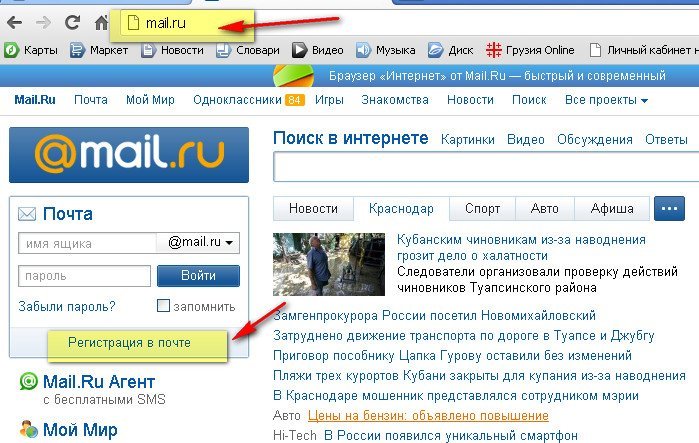Open the browser home icon
699x443 pixels.
[101, 22]
